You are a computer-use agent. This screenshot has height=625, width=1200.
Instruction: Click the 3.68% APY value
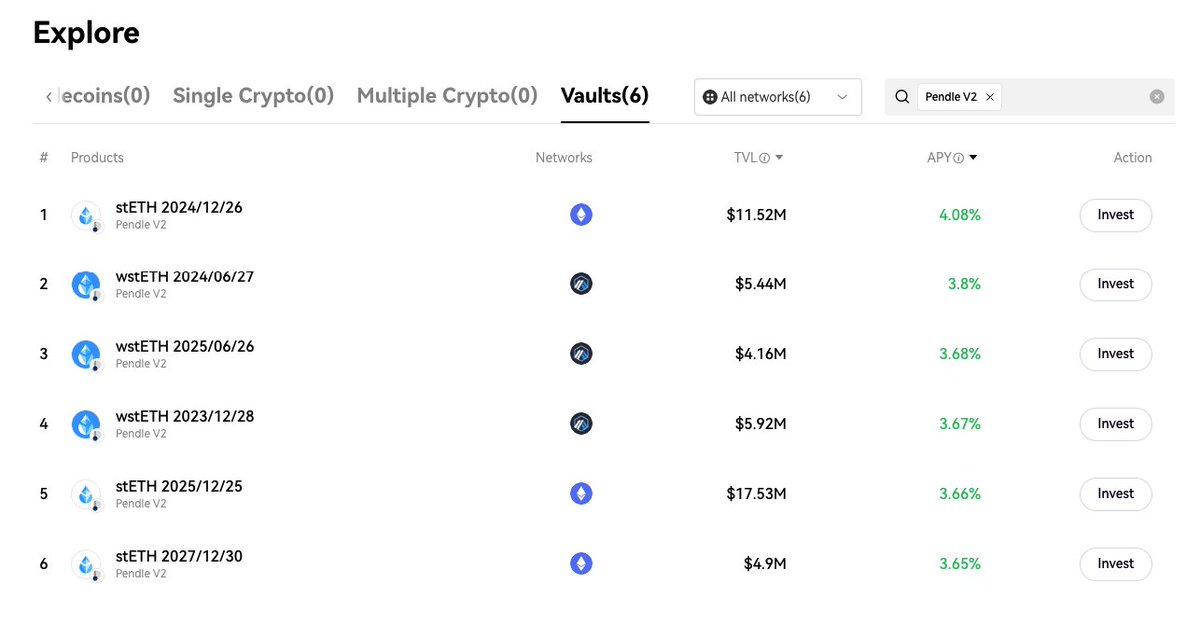point(960,354)
